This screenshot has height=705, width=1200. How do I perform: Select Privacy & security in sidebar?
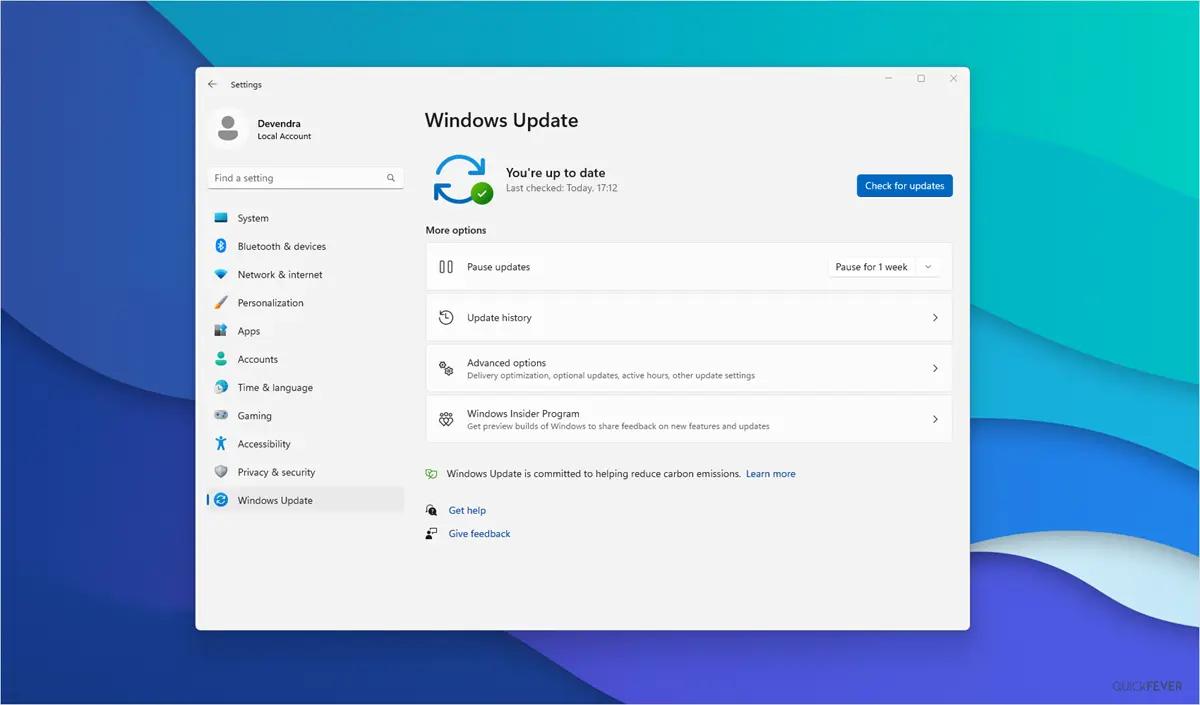(305, 472)
